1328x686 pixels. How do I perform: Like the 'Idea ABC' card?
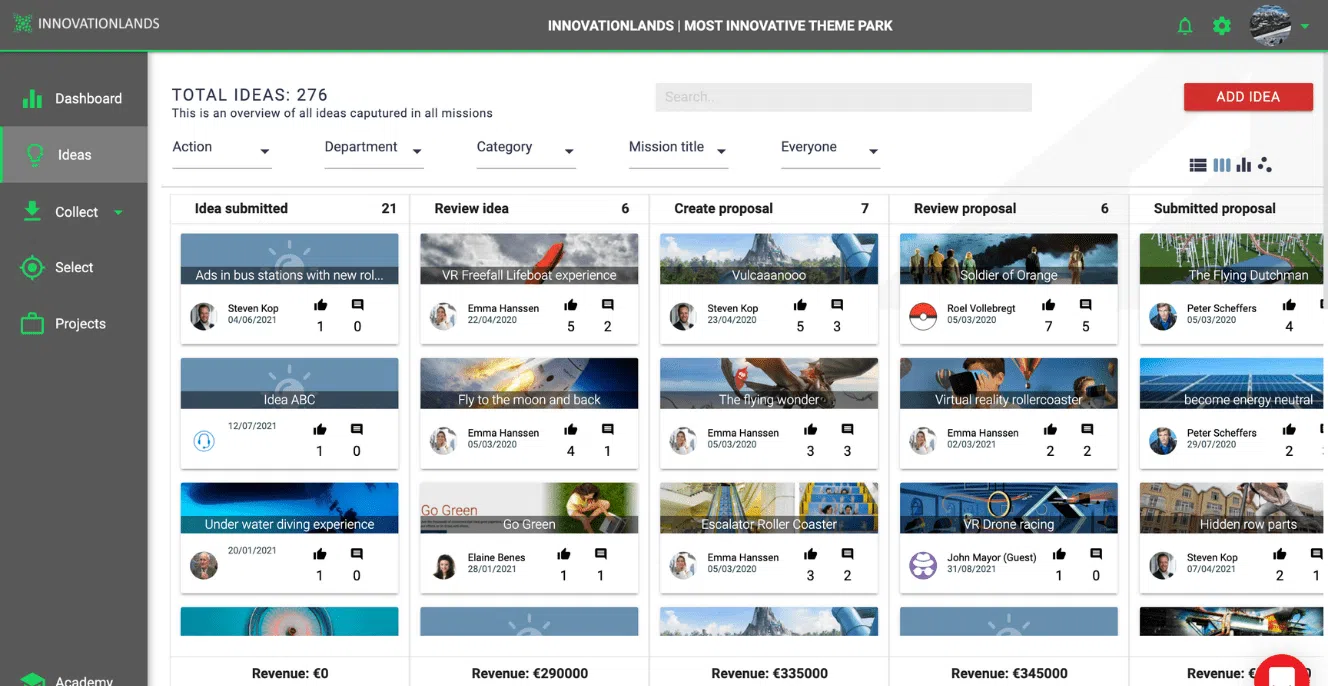point(320,430)
